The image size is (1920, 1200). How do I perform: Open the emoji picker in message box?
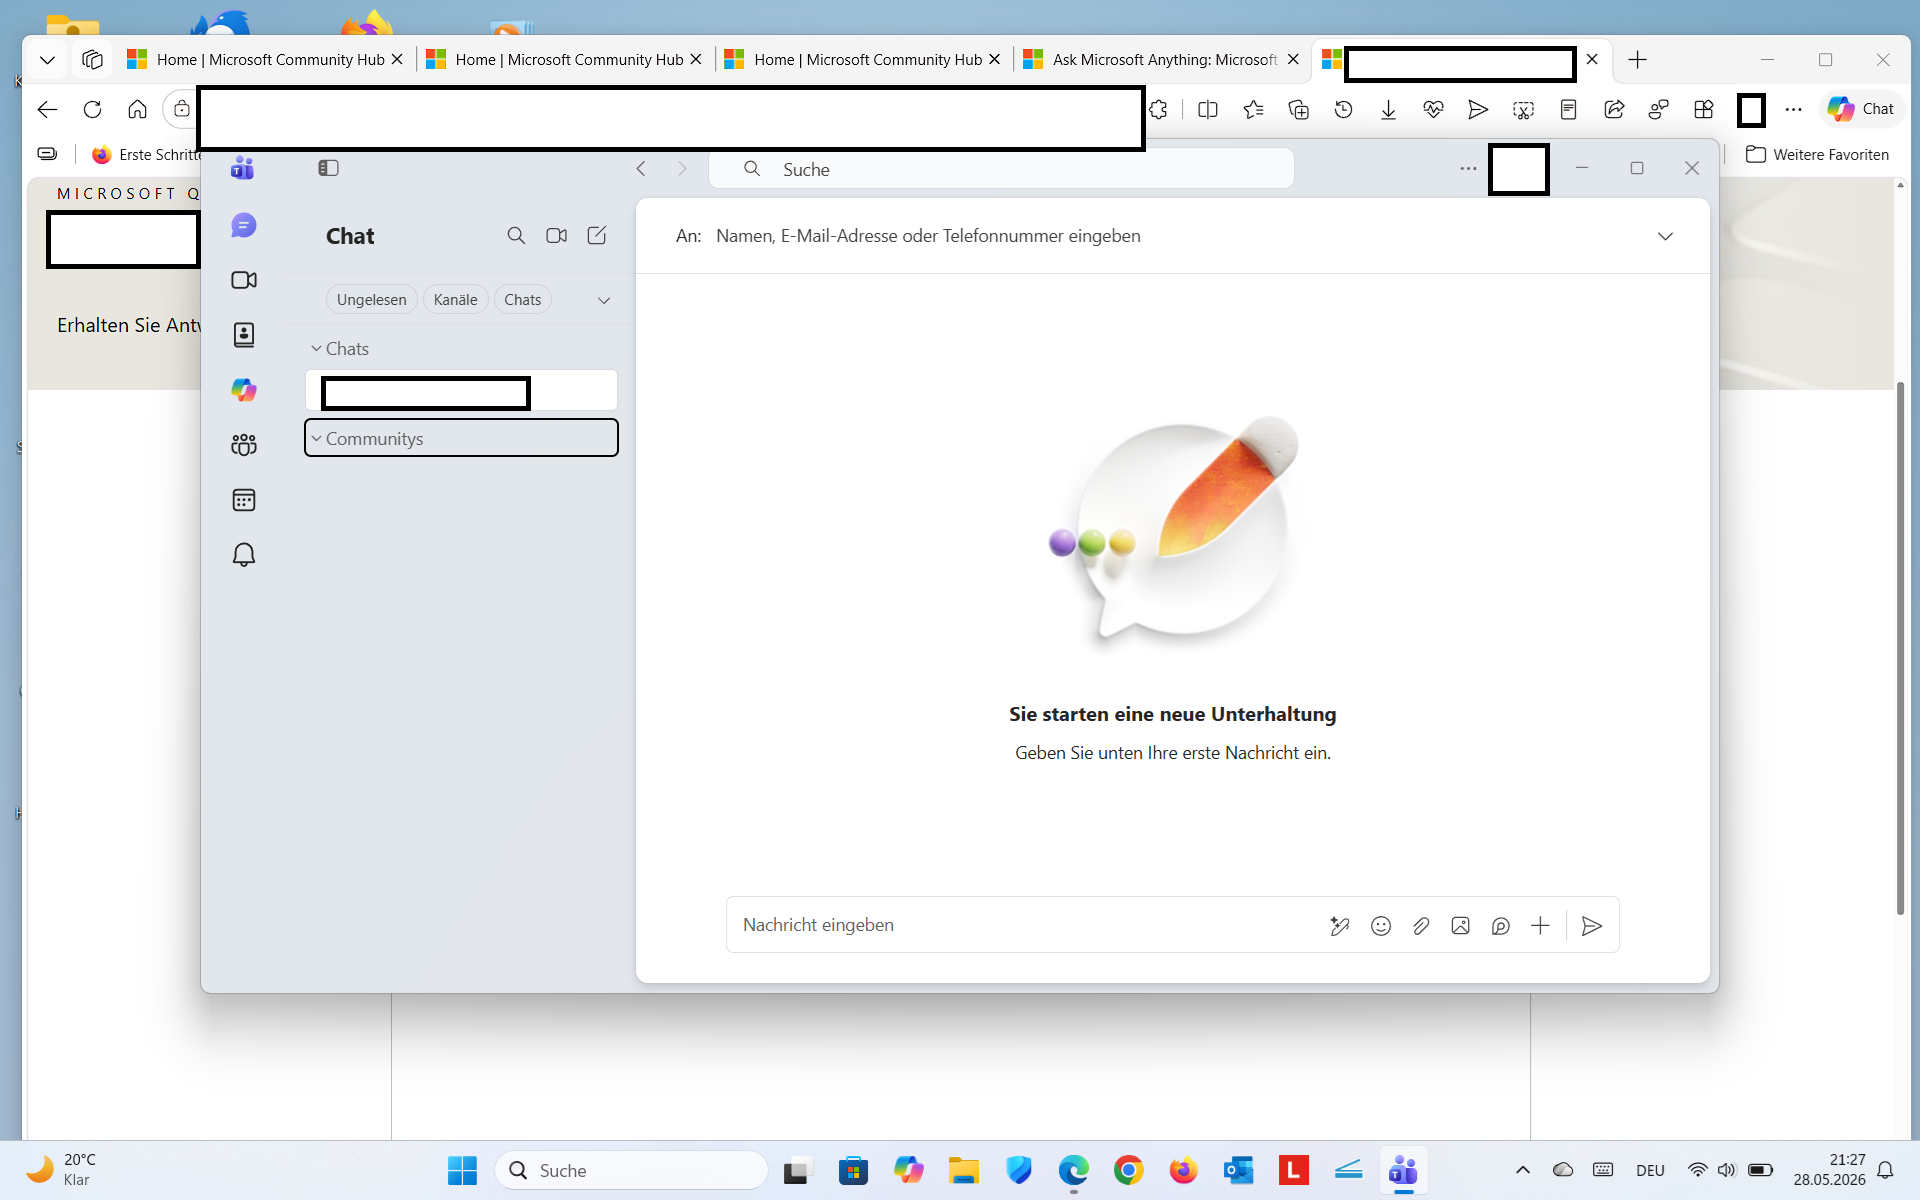tap(1381, 926)
